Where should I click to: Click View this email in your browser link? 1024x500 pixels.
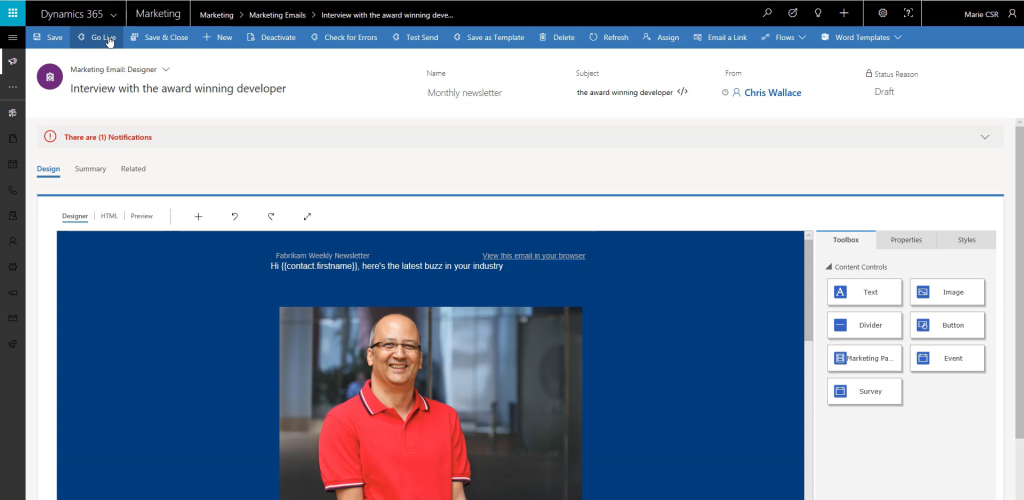click(534, 256)
